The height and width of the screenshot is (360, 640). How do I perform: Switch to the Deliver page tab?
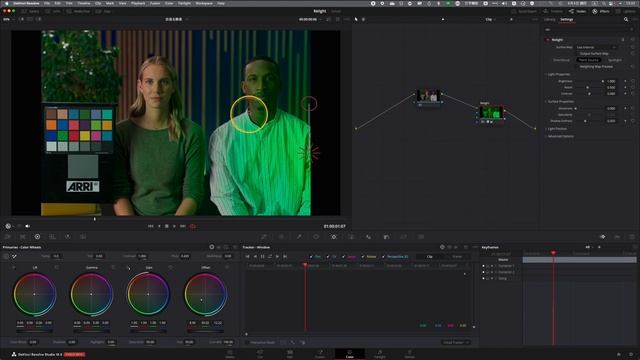coord(410,354)
